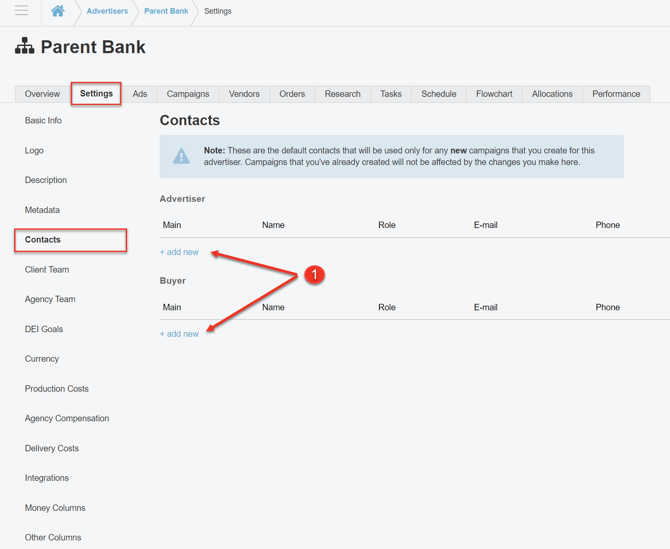Image resolution: width=670 pixels, height=549 pixels.
Task: Click Name column header in Advertiser table
Action: pyautogui.click(x=273, y=225)
